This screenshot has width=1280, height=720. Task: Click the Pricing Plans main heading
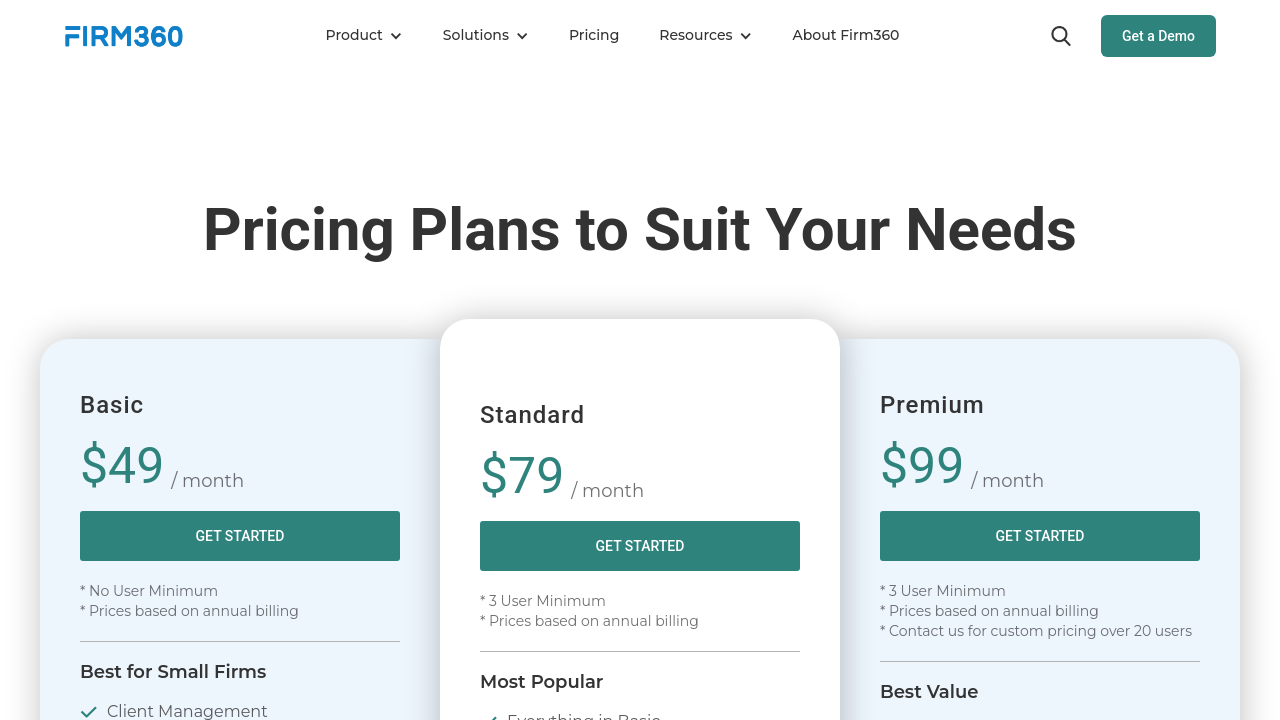[640, 229]
